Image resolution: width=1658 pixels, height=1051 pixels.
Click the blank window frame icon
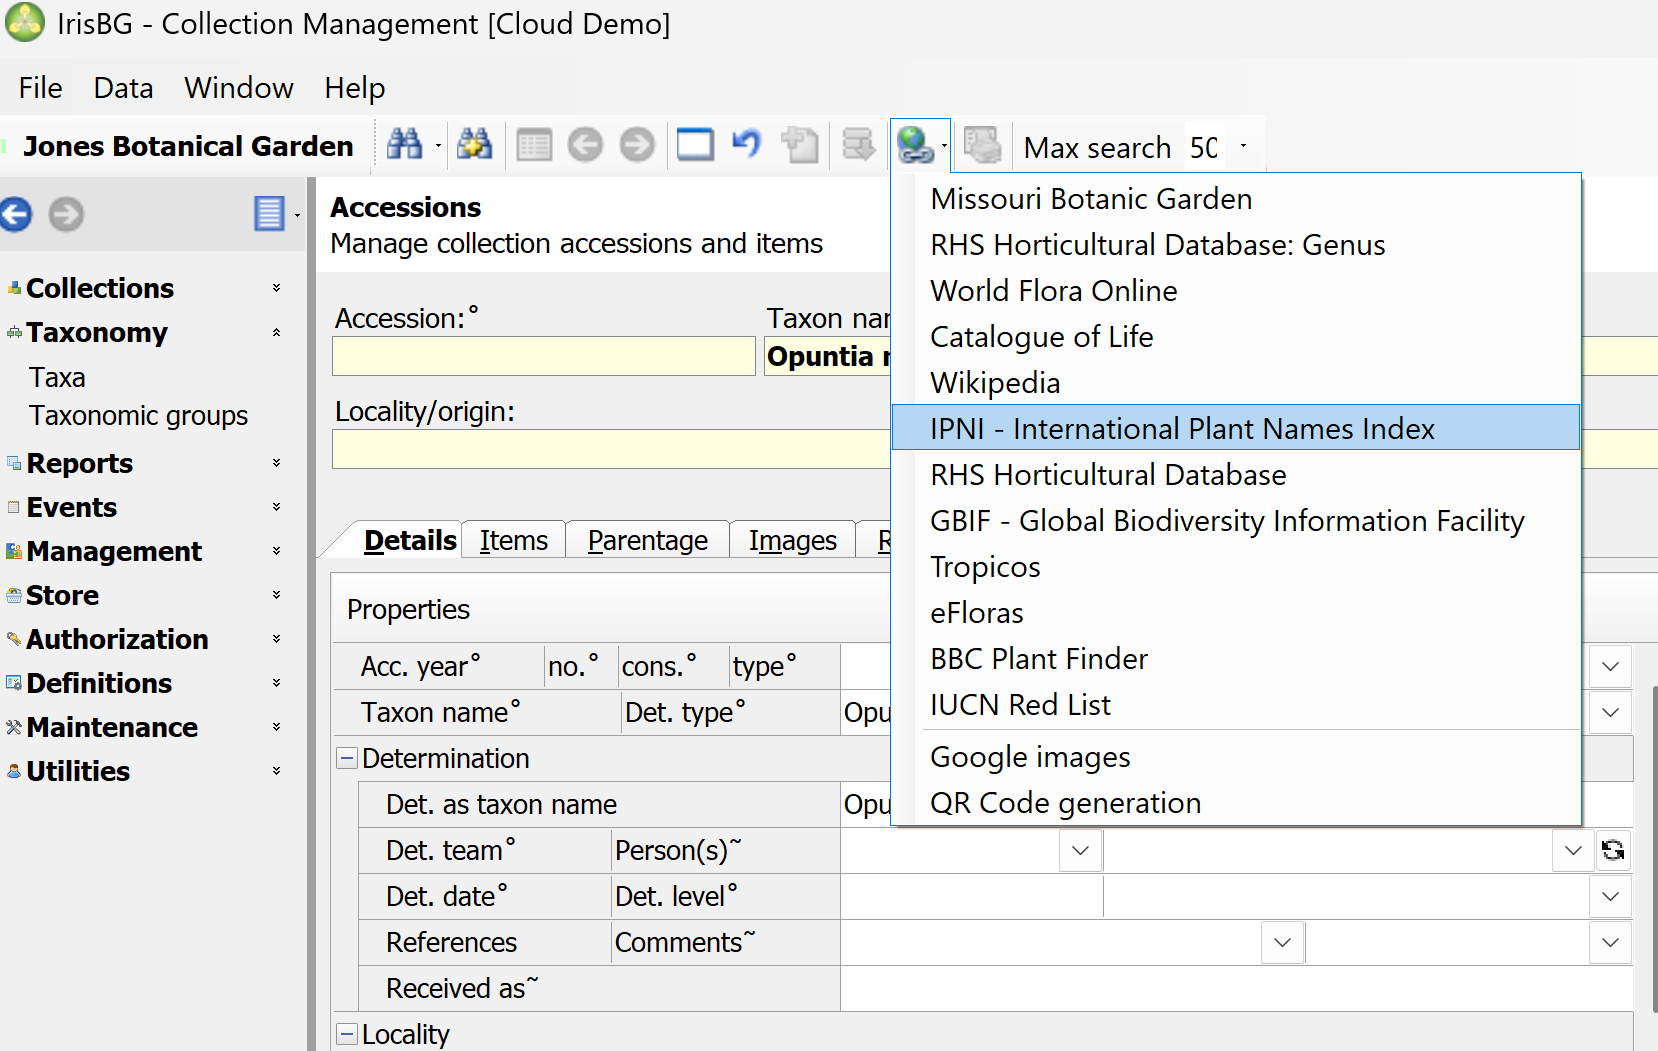pos(695,145)
